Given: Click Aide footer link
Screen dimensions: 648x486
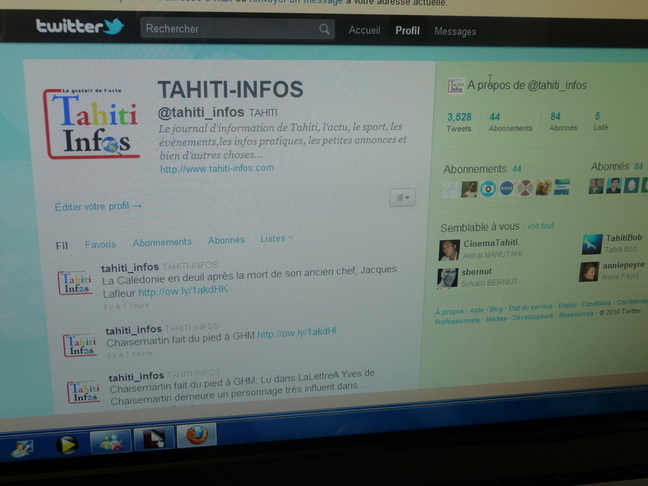Looking at the screenshot, I should point(476,310).
